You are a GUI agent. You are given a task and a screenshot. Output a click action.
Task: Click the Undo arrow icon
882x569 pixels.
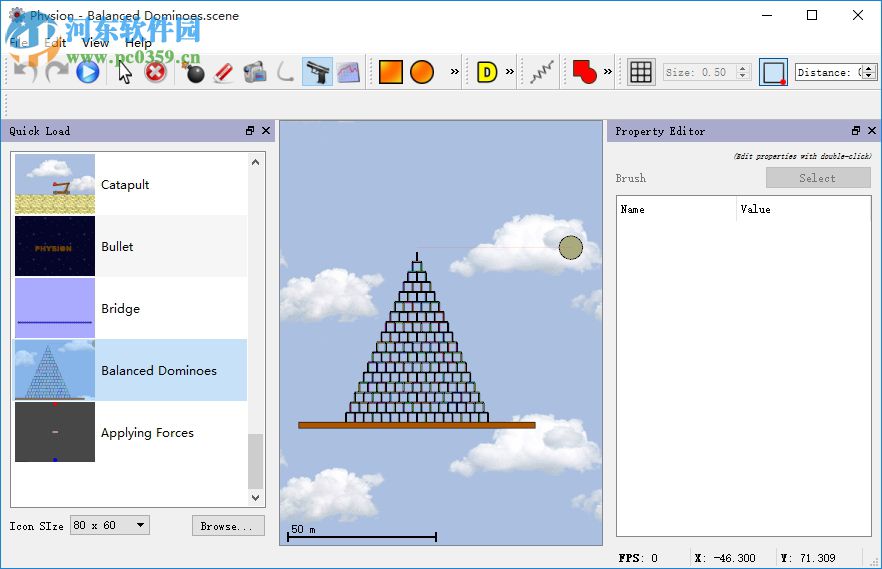[x=25, y=72]
